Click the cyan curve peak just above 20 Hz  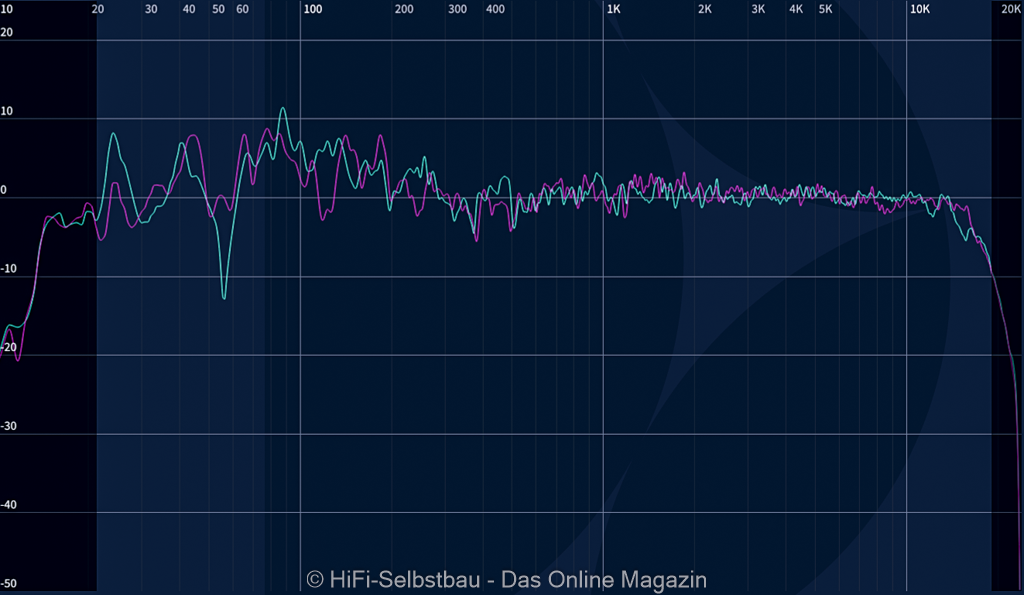(x=113, y=133)
